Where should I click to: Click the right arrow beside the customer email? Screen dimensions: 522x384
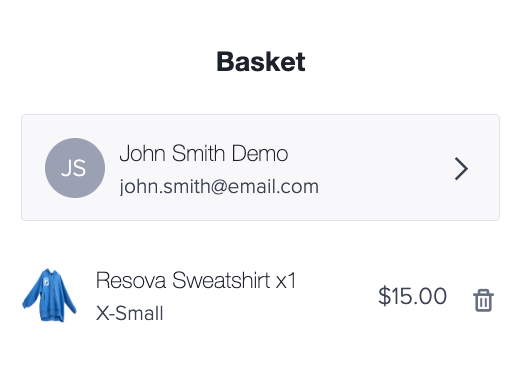[x=461, y=169]
